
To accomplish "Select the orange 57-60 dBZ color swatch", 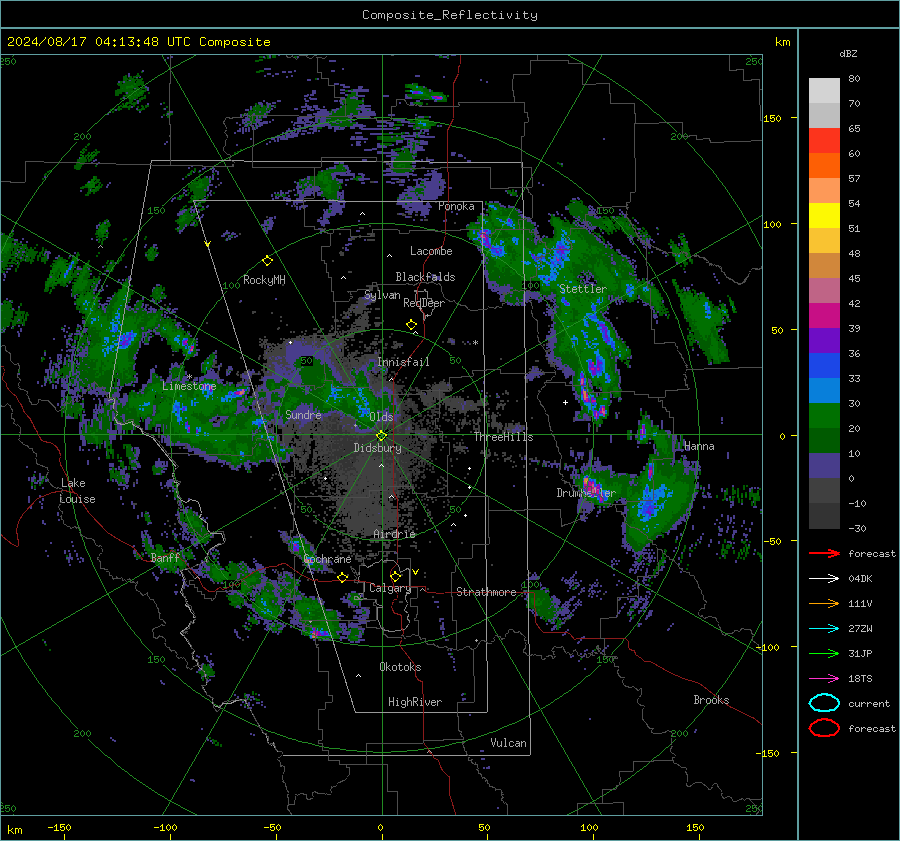I will point(824,166).
